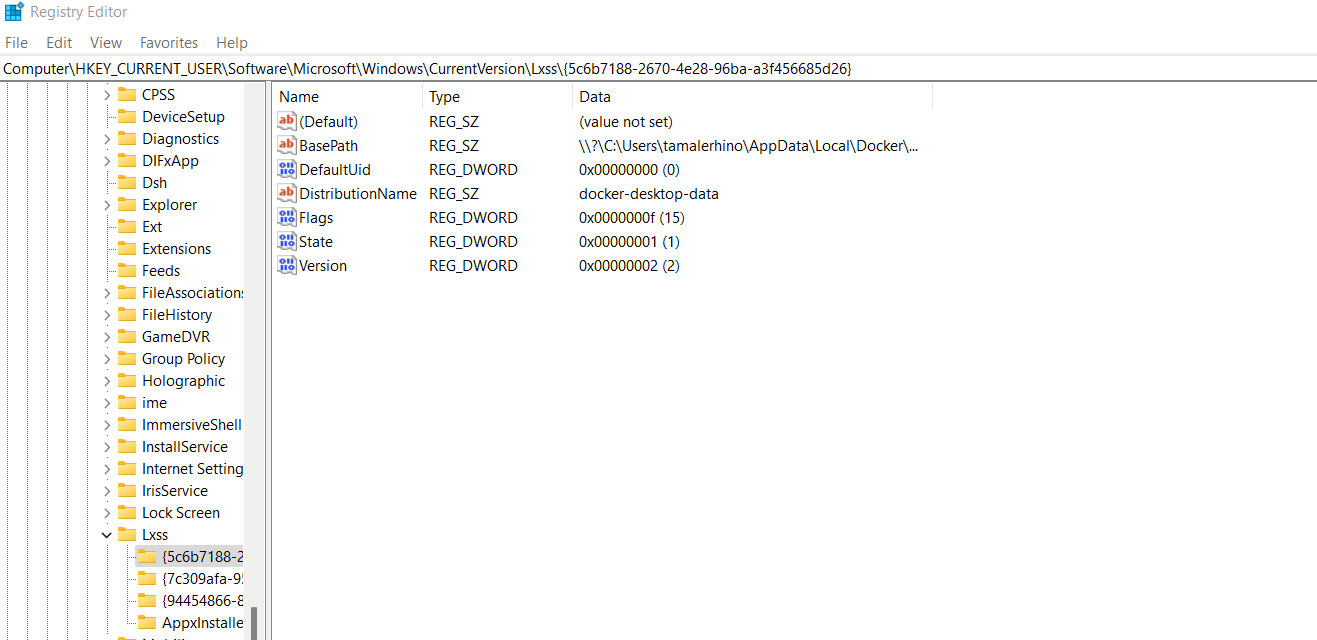
Task: Click the REG_SZ icon beside (Default)
Action: coord(286,121)
